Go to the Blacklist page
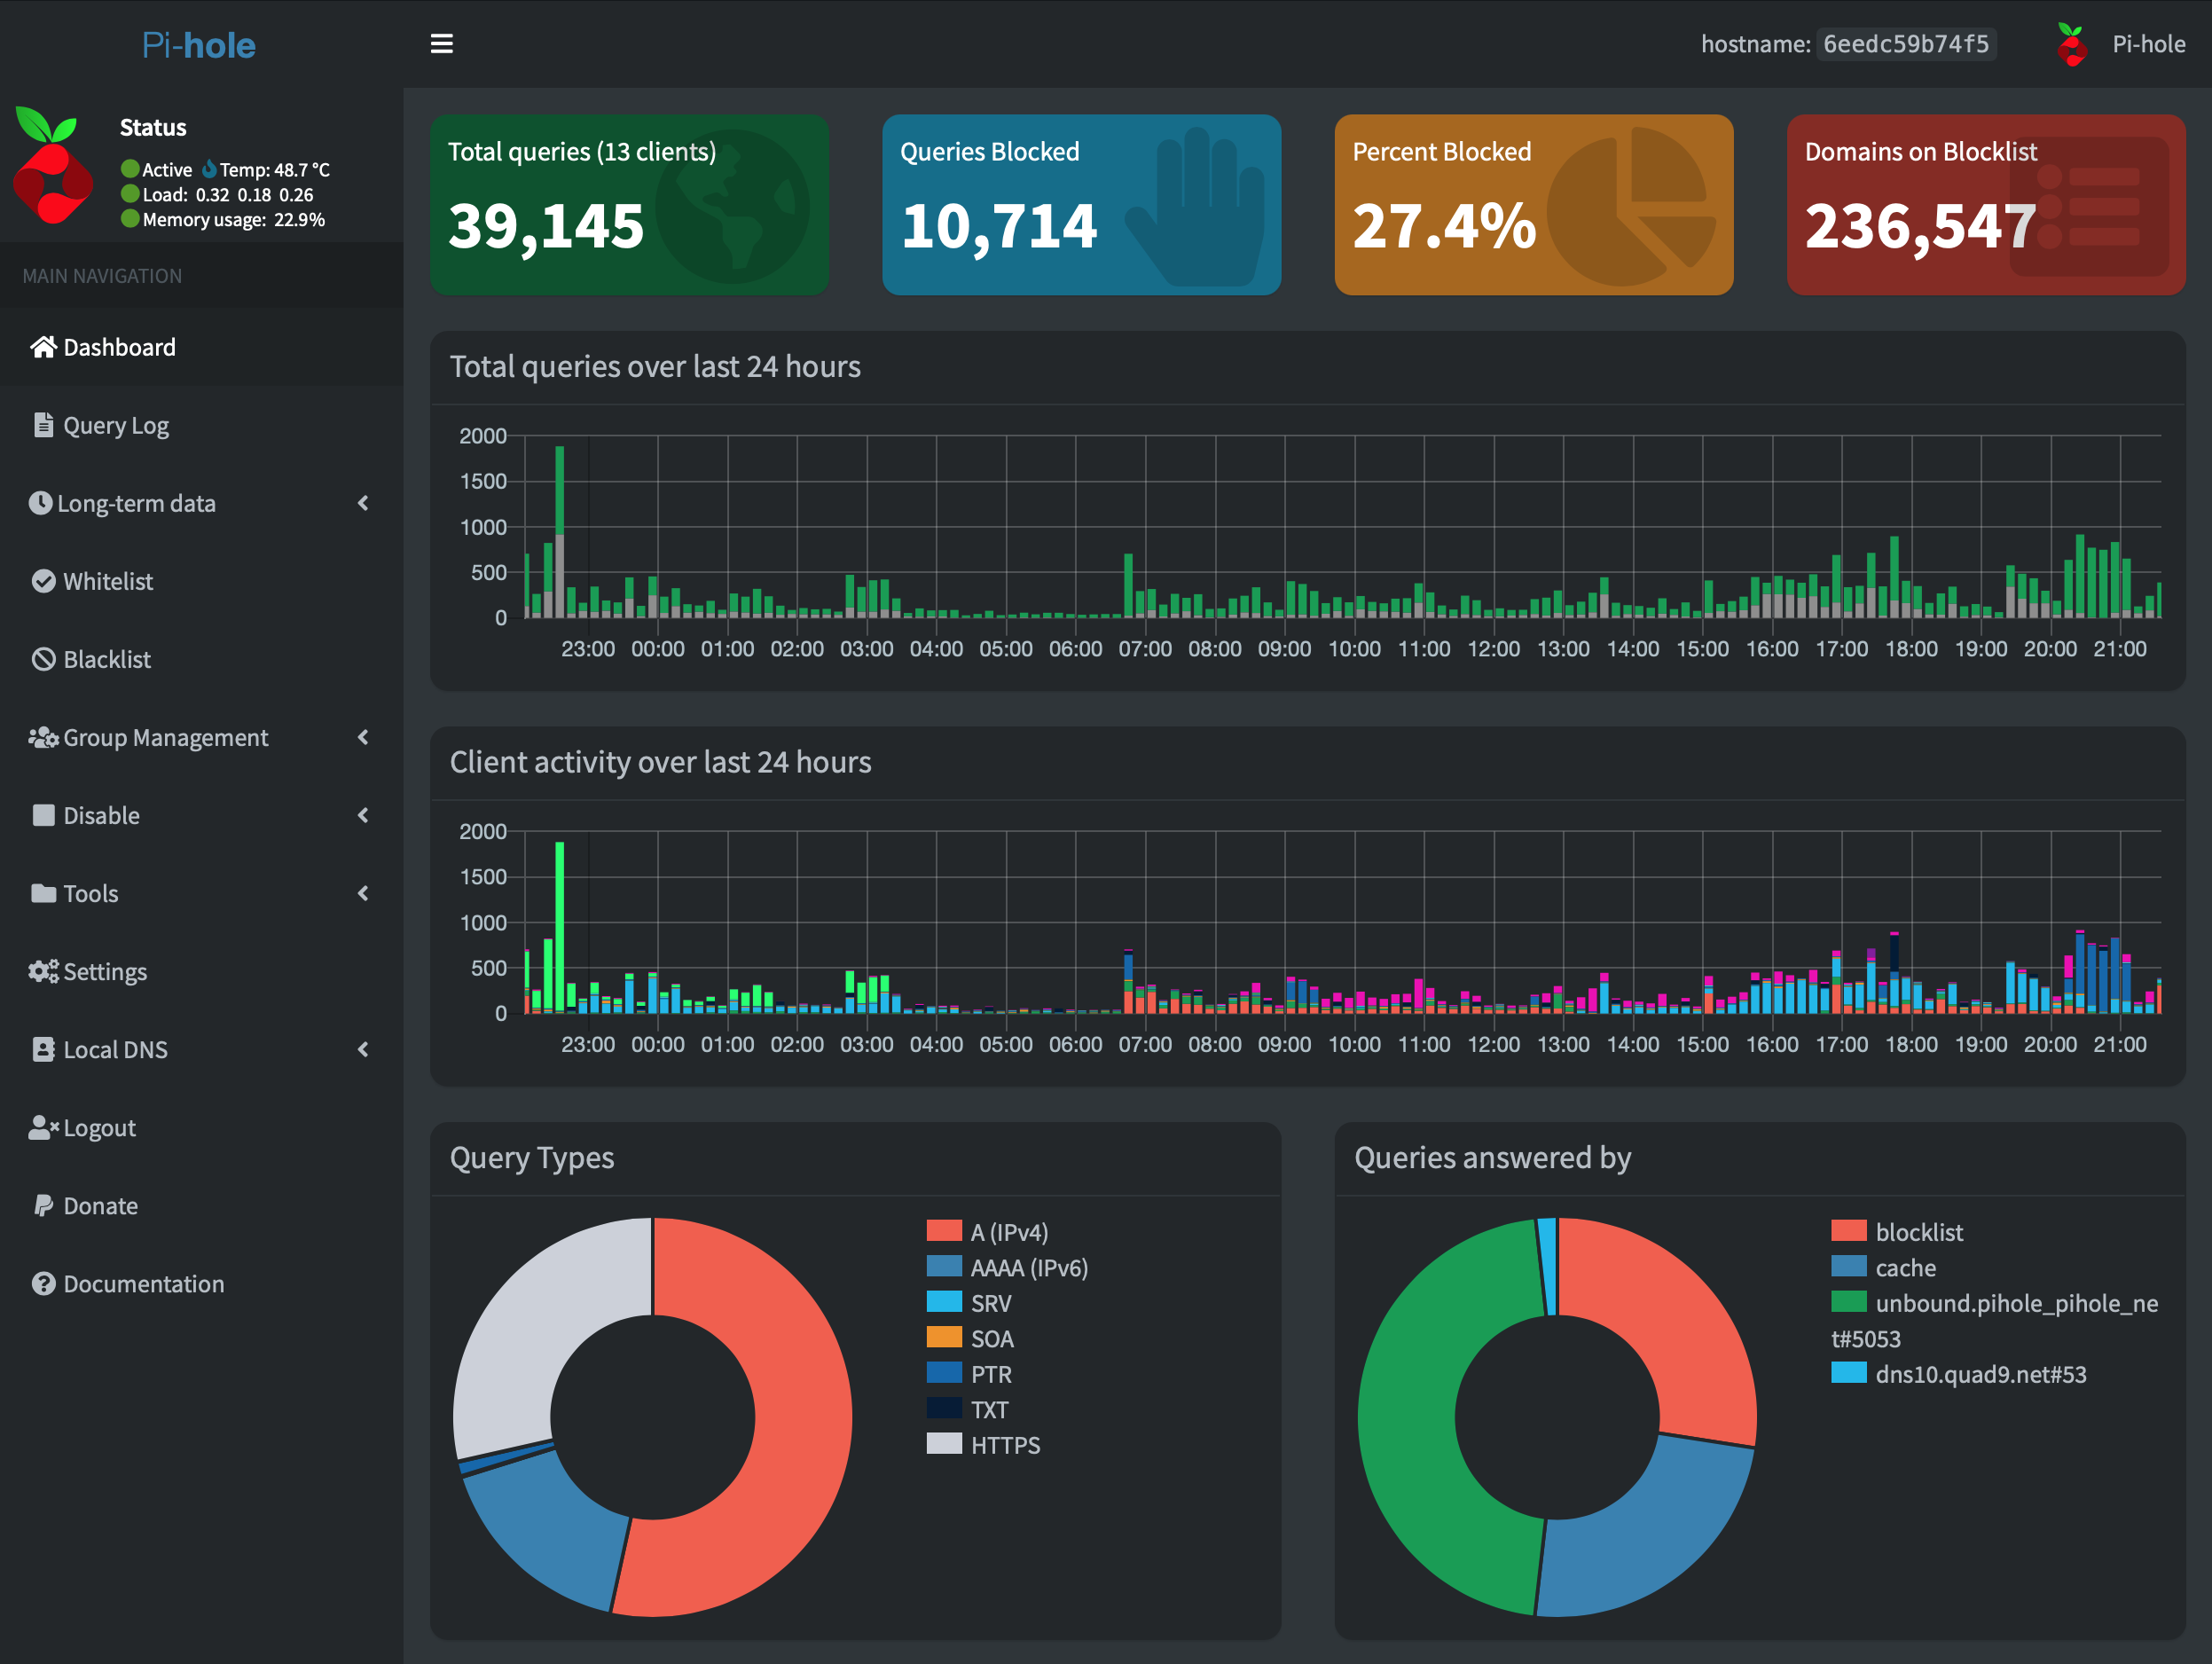This screenshot has height=1664, width=2212. pos(201,659)
